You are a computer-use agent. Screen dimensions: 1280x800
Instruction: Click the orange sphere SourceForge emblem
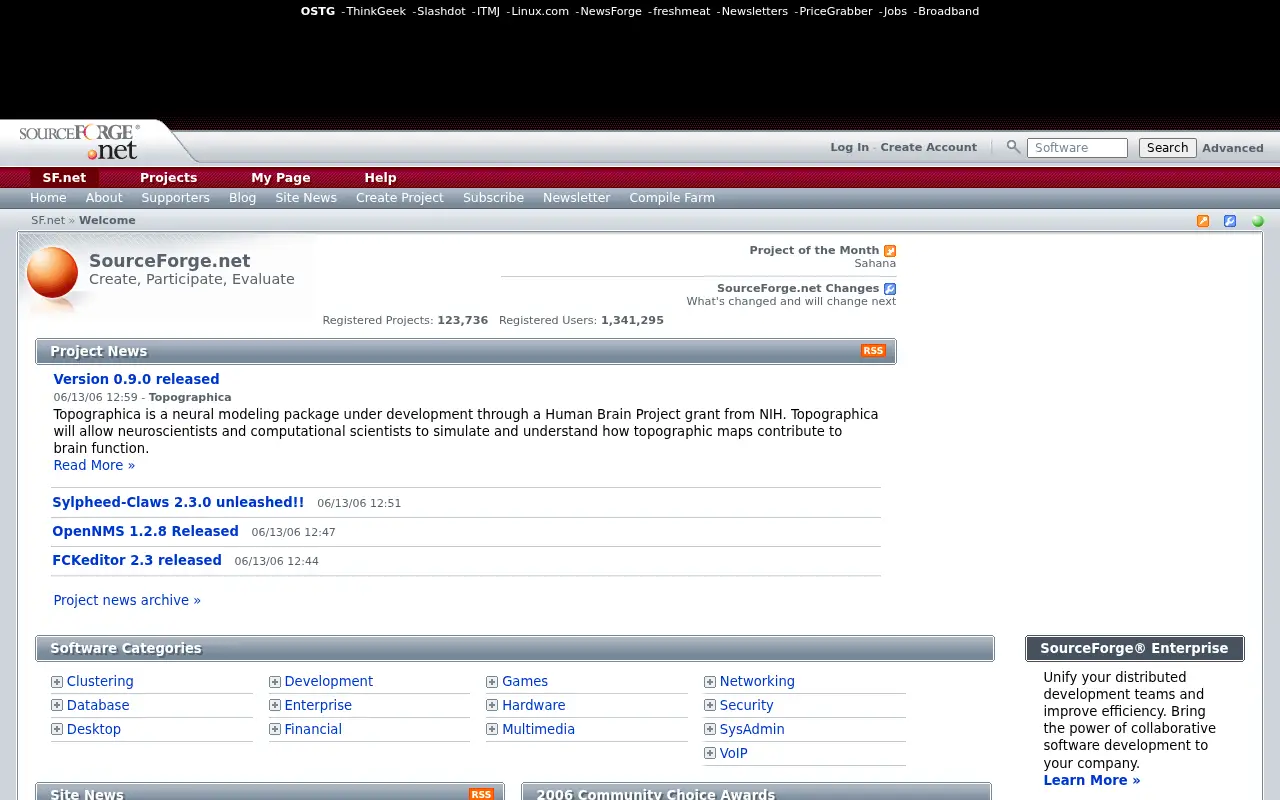52,272
